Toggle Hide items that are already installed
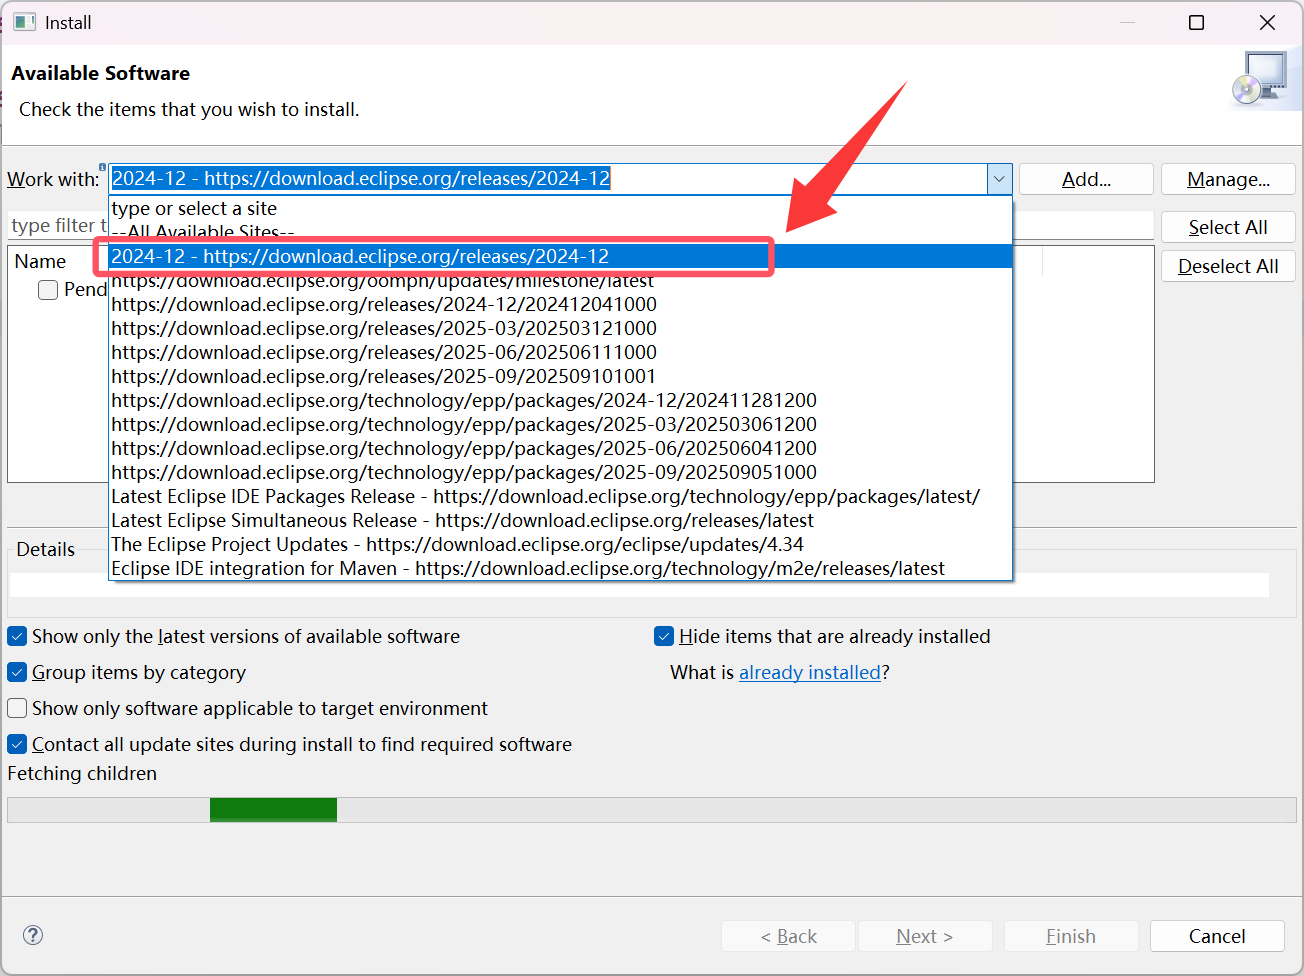 664,636
